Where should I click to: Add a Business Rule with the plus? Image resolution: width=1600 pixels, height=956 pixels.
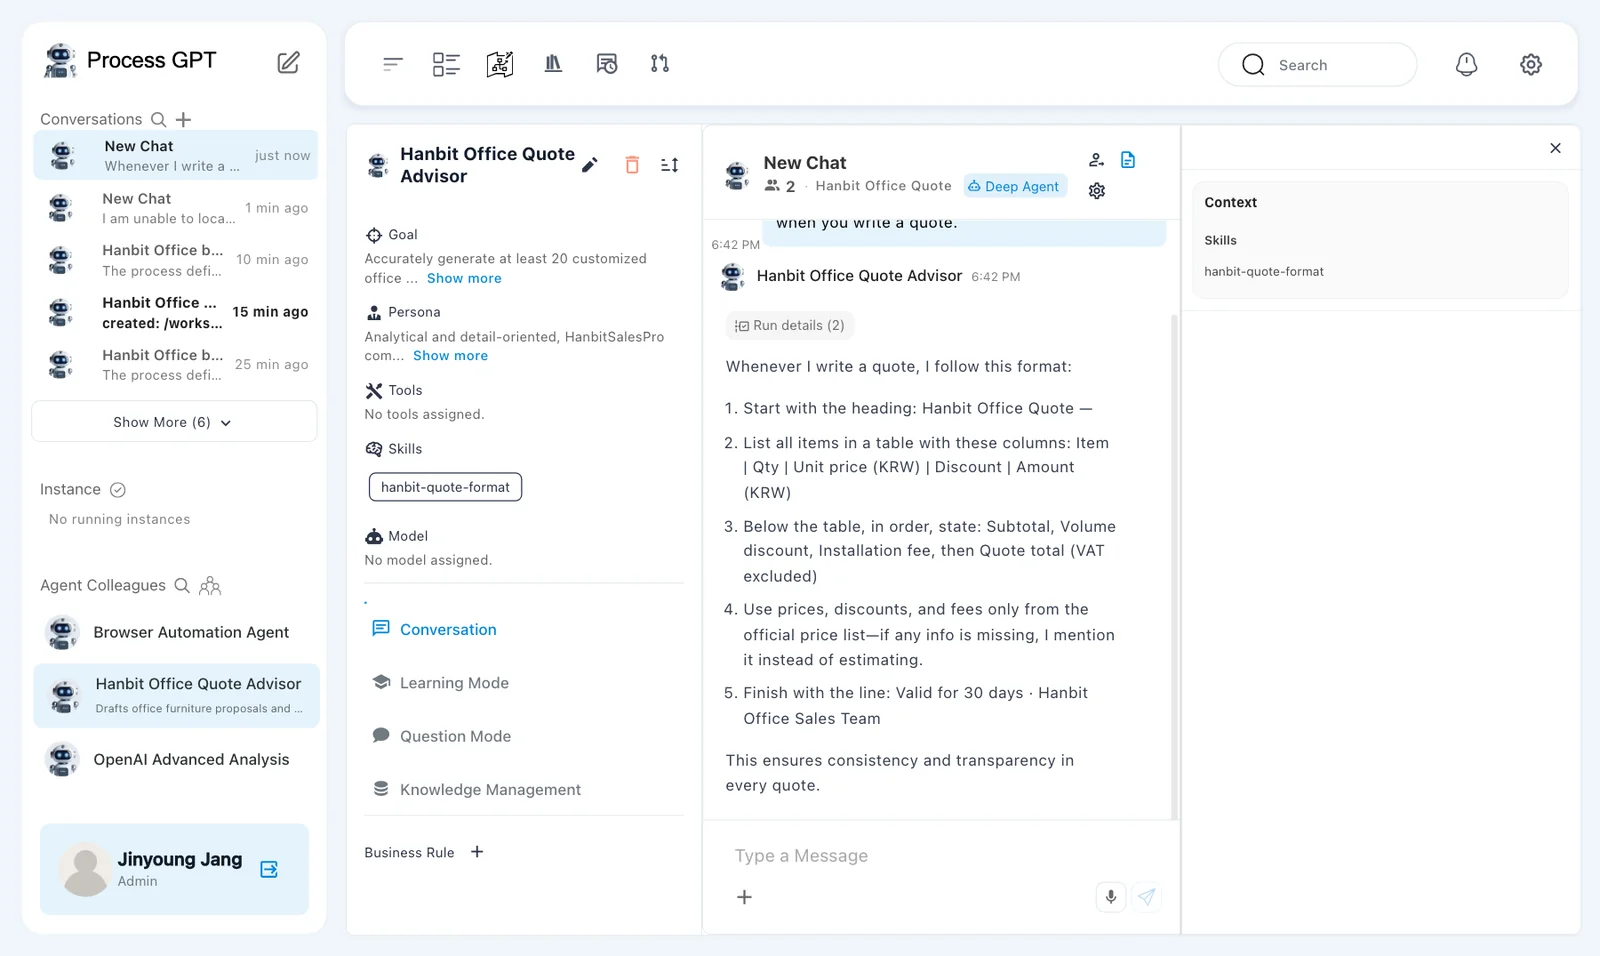477,852
